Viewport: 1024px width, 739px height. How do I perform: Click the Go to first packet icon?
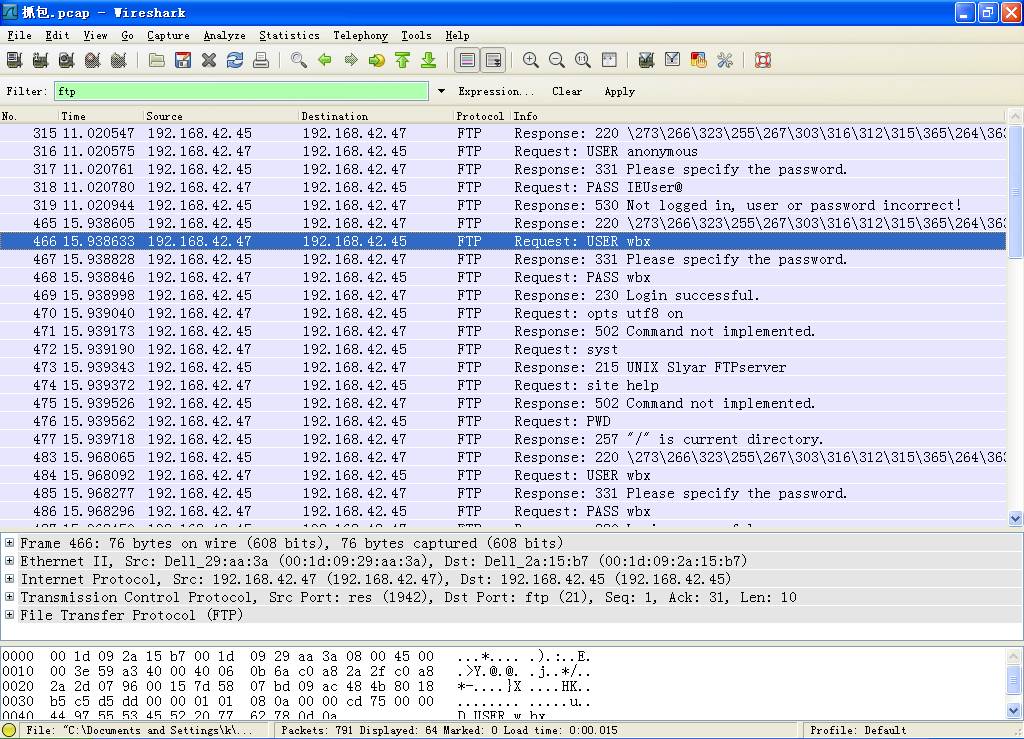[x=403, y=60]
